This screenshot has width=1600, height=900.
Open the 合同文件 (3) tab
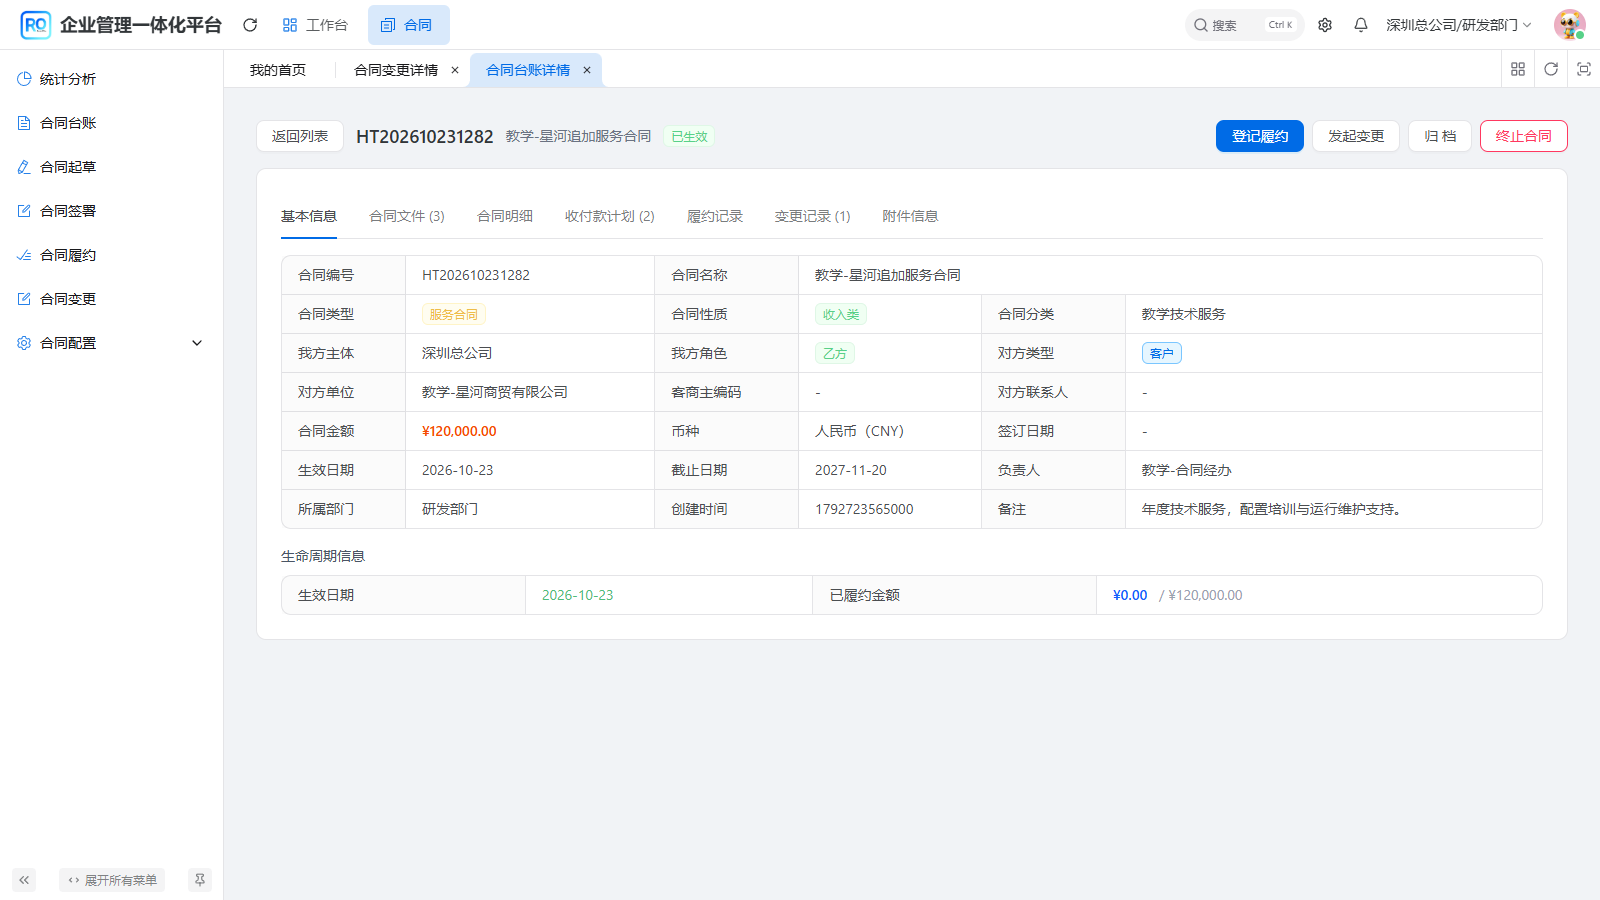tap(407, 216)
